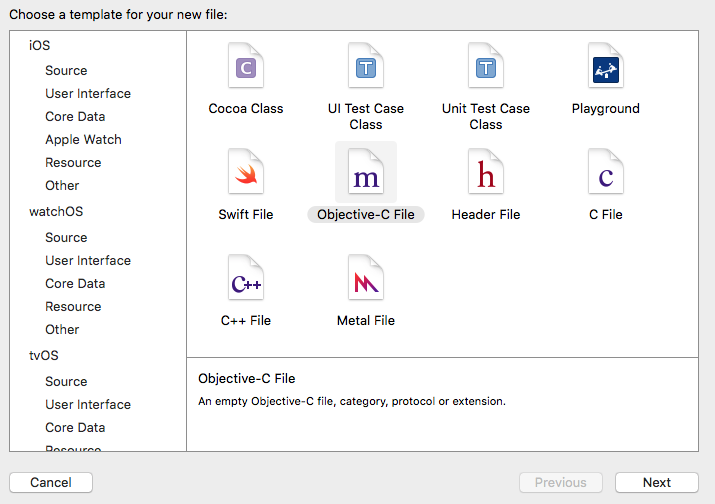
Task: Click the 'C File' label
Action: tap(606, 214)
